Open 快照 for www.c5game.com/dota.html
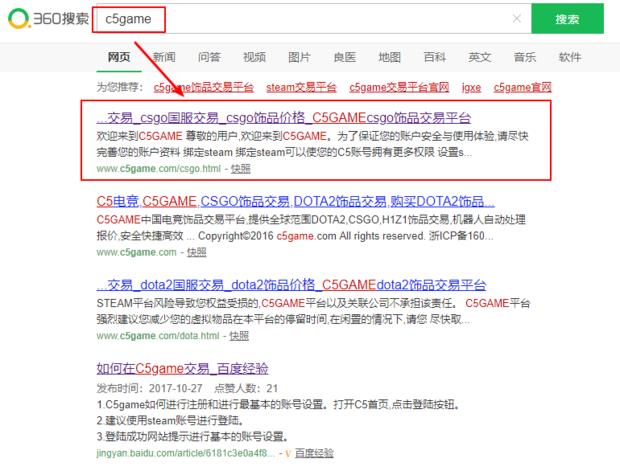Viewport: 620px width, 475px height. tap(239, 336)
